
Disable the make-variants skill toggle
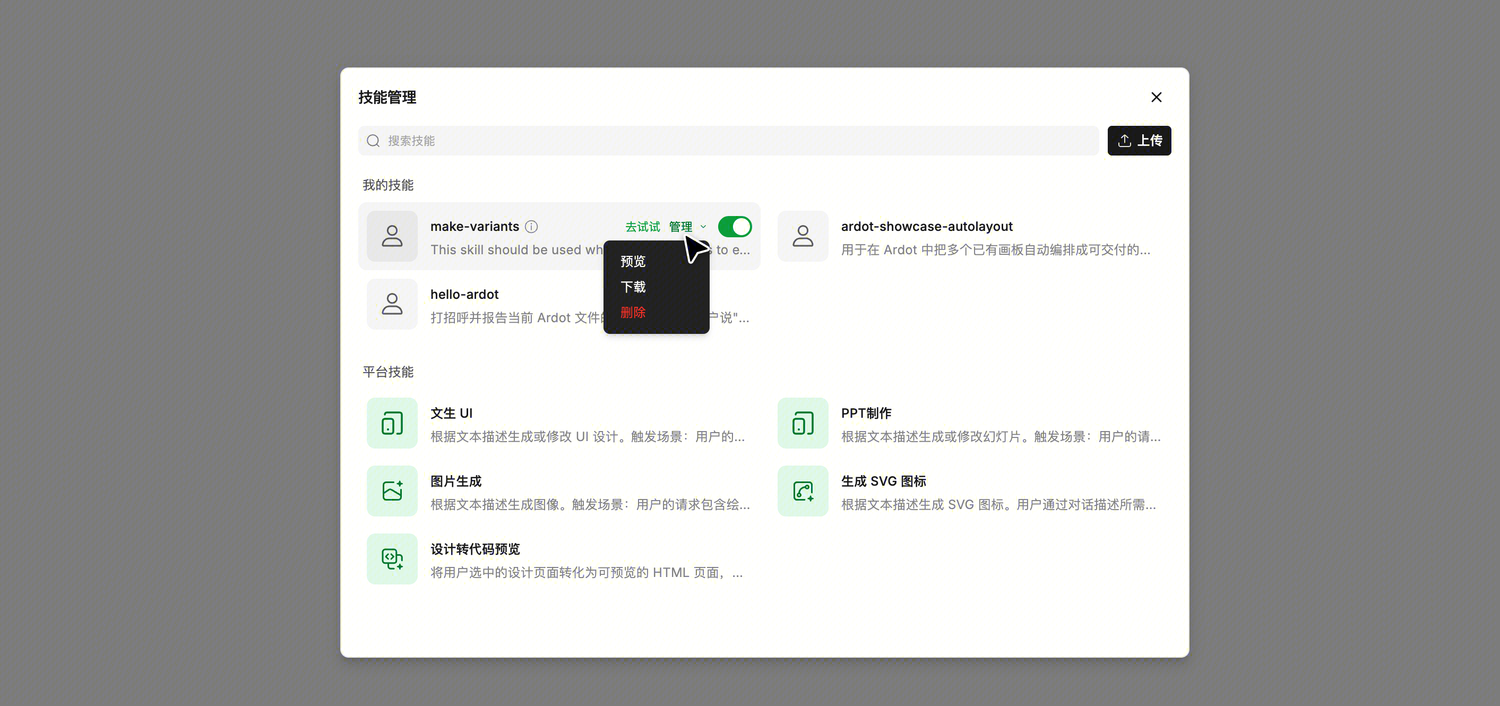[x=735, y=227]
